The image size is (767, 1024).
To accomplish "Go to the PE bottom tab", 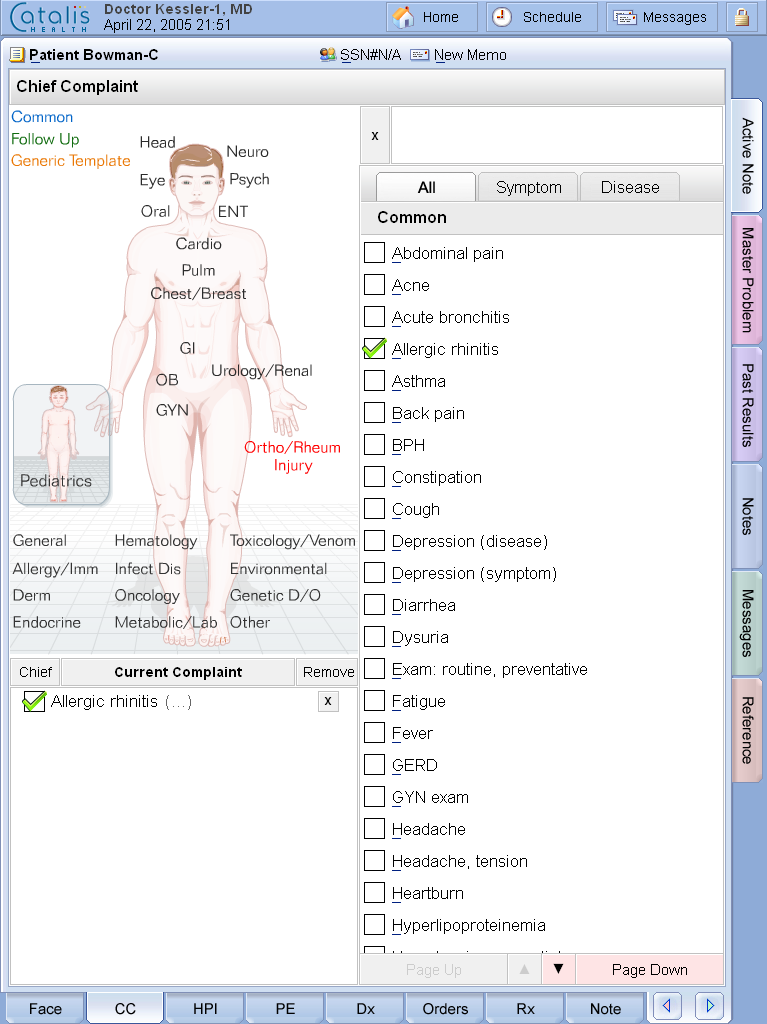I will pos(285,1008).
